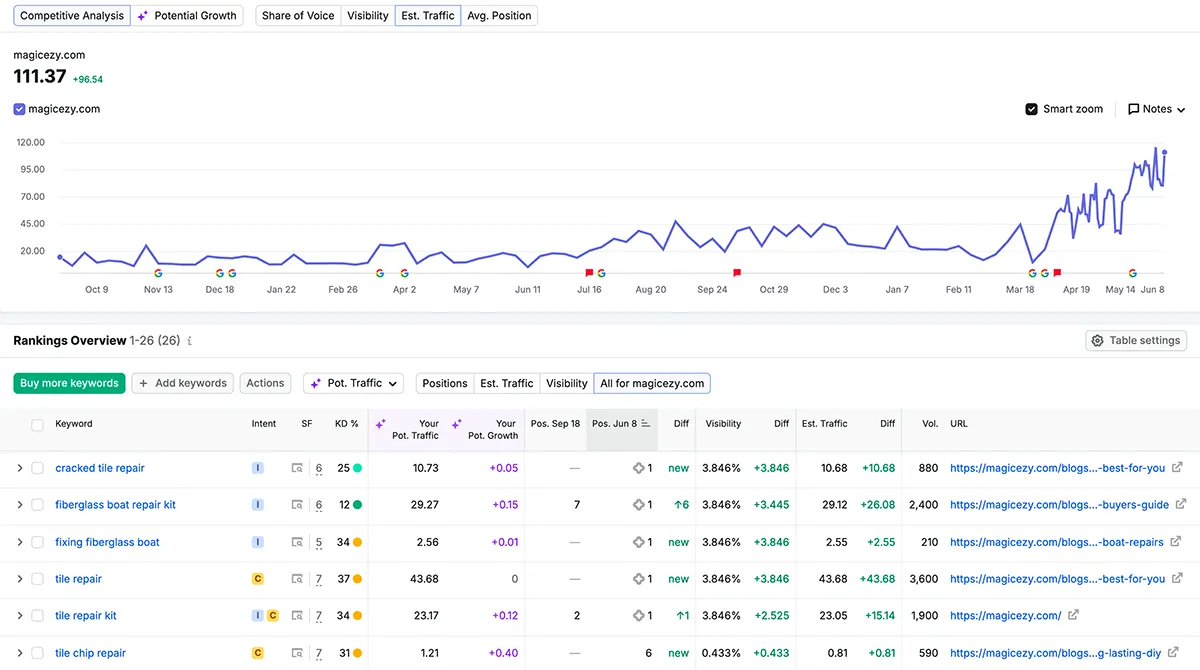1200x670 pixels.
Task: Show the Positions table view
Action: point(445,383)
